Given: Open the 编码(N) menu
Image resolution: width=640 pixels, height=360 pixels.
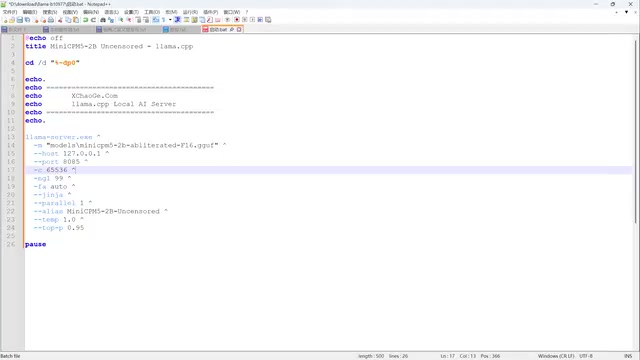Looking at the screenshot, I should pos(91,12).
